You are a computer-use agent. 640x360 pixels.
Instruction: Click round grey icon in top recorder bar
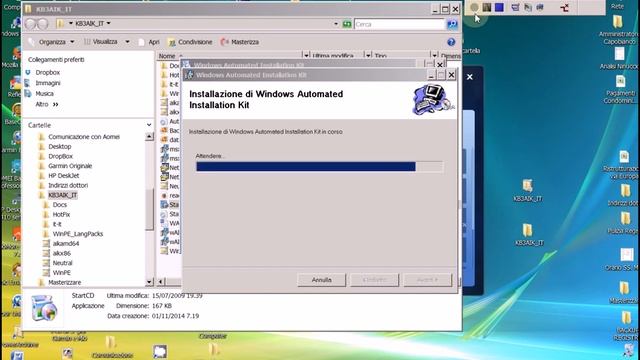coord(474,7)
